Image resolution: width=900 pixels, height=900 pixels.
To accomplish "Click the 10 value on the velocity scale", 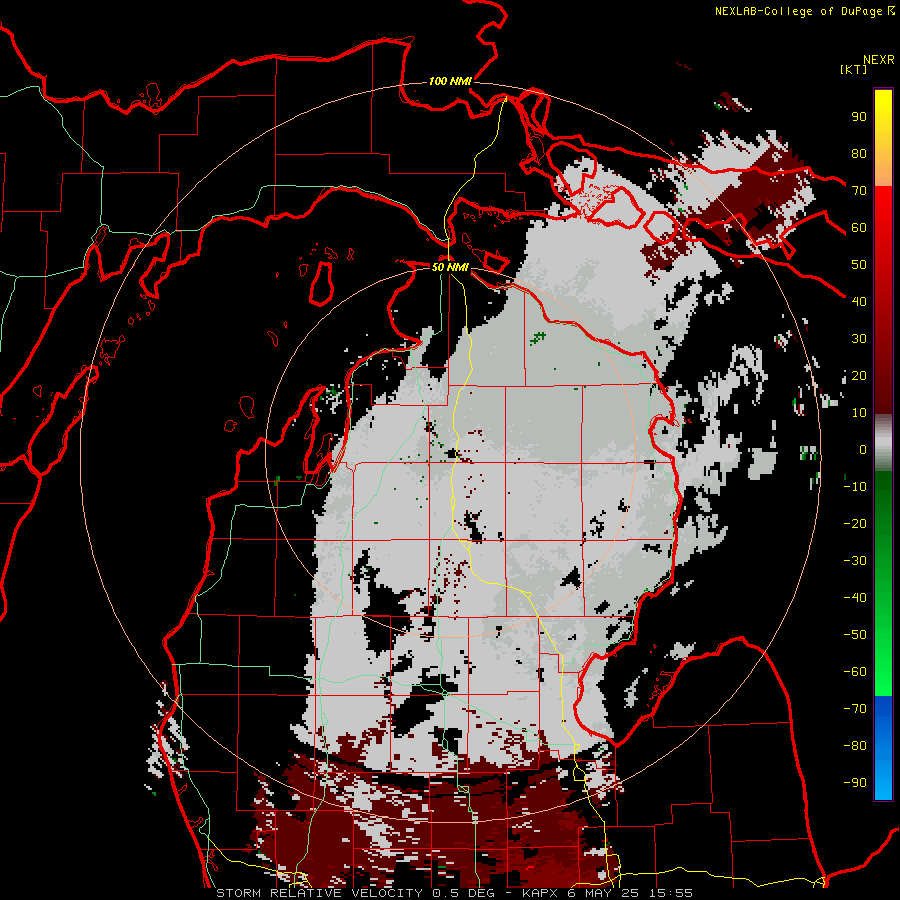I will pyautogui.click(x=859, y=413).
